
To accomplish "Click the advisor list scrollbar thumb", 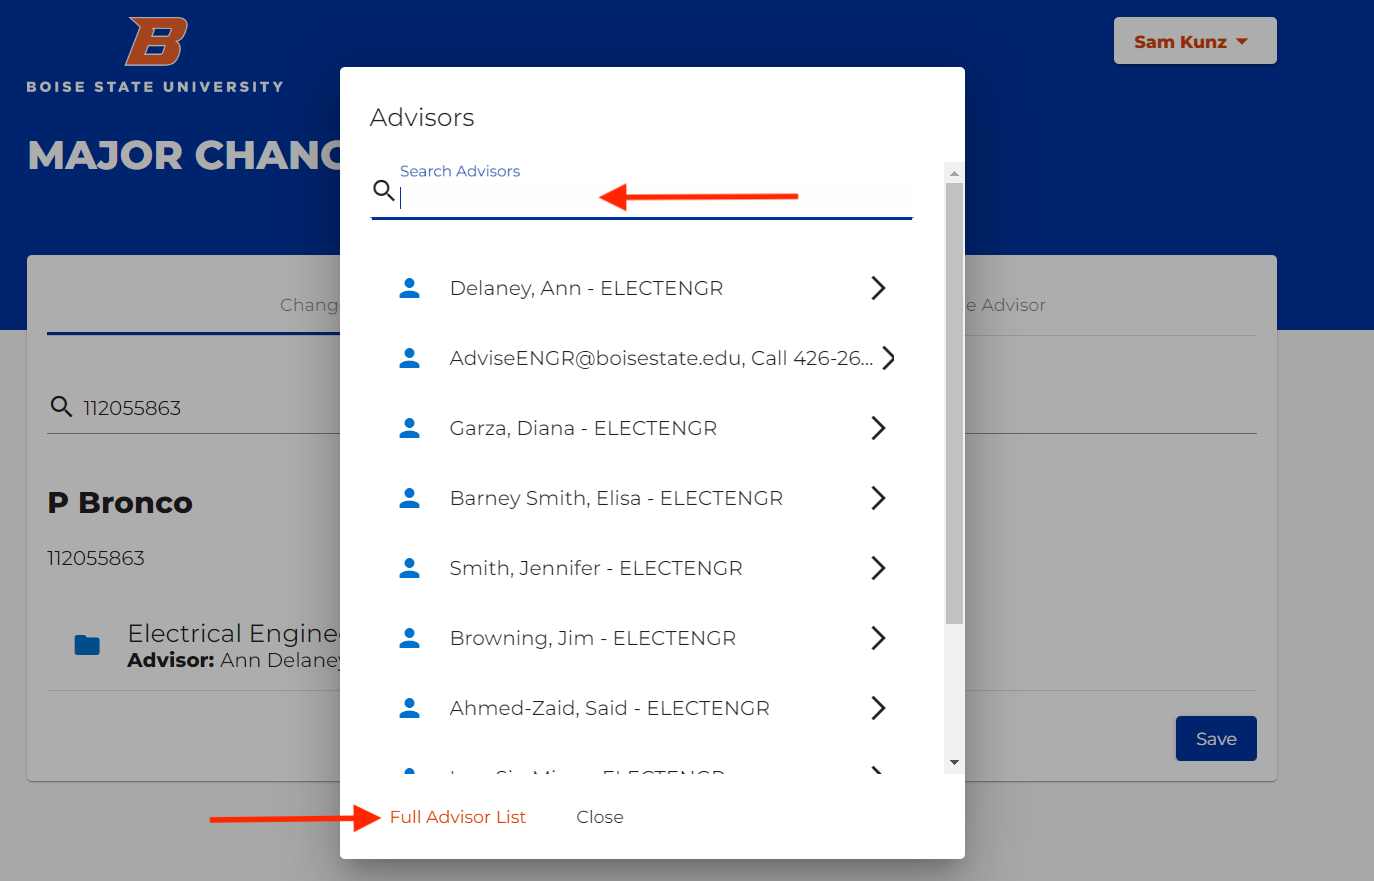I will (x=954, y=403).
